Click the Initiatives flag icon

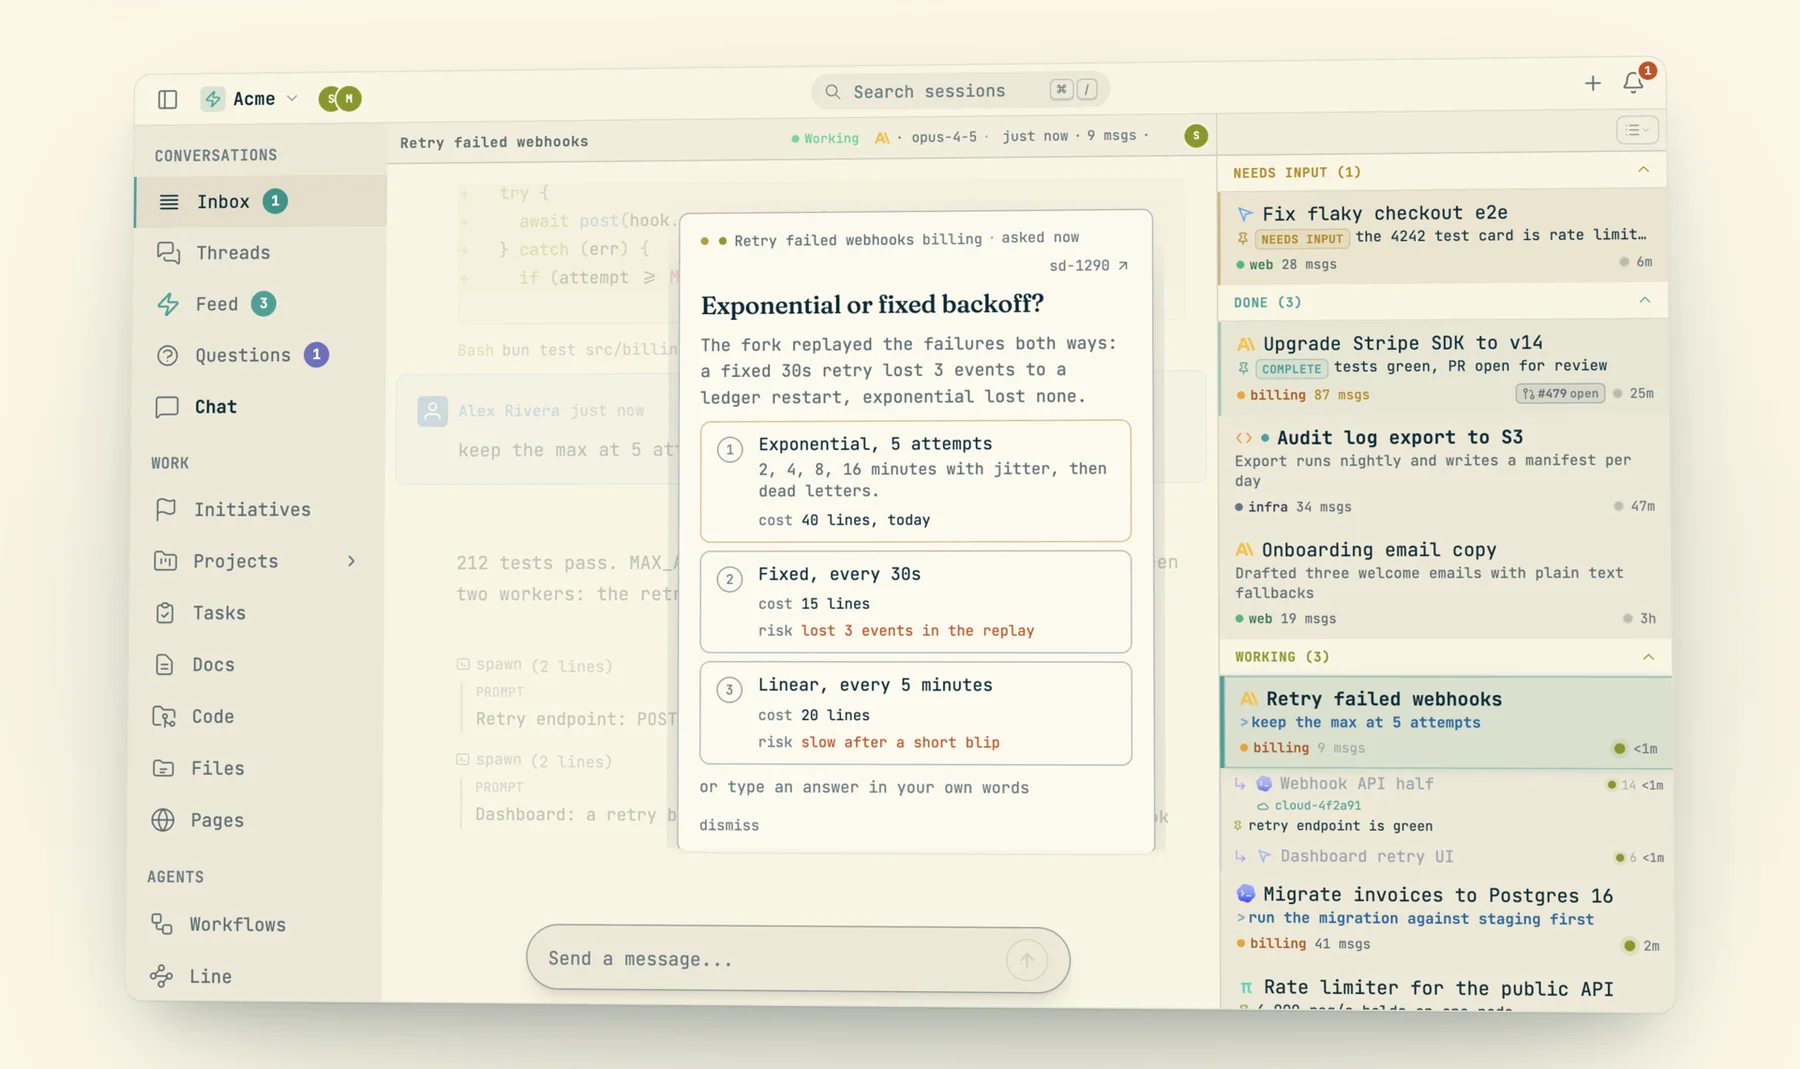coord(166,509)
